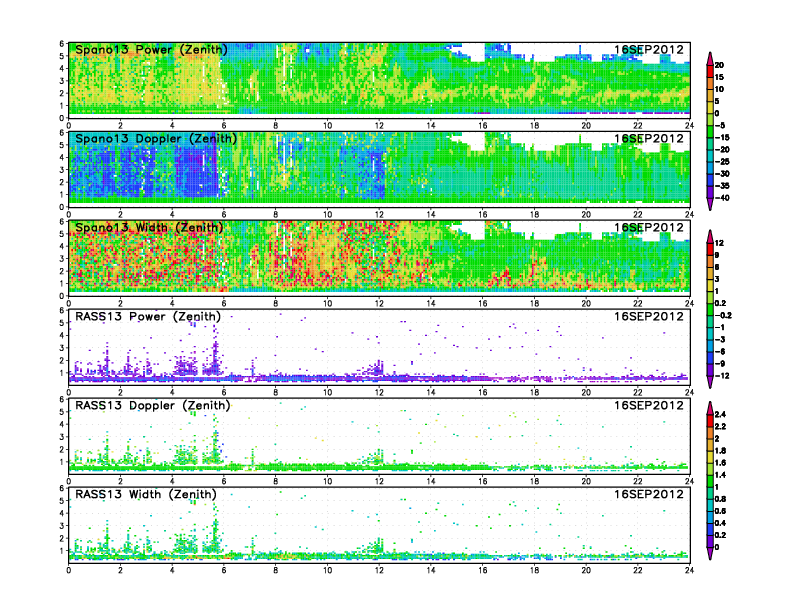Image resolution: width=792 pixels, height=612 pixels.
Task: Click the "1.8" label on the lower colorbar
Action: pyautogui.click(x=720, y=450)
